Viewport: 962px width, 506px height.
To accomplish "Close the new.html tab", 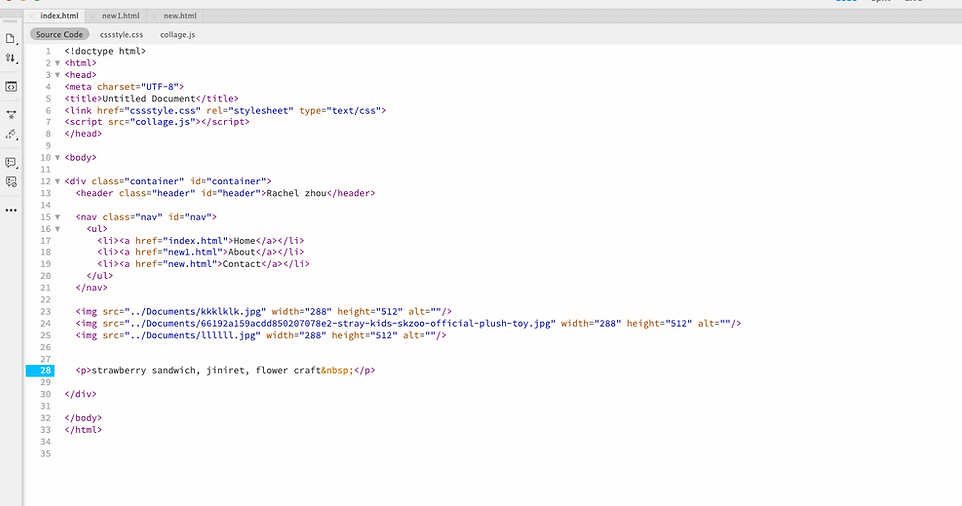I will pos(154,16).
